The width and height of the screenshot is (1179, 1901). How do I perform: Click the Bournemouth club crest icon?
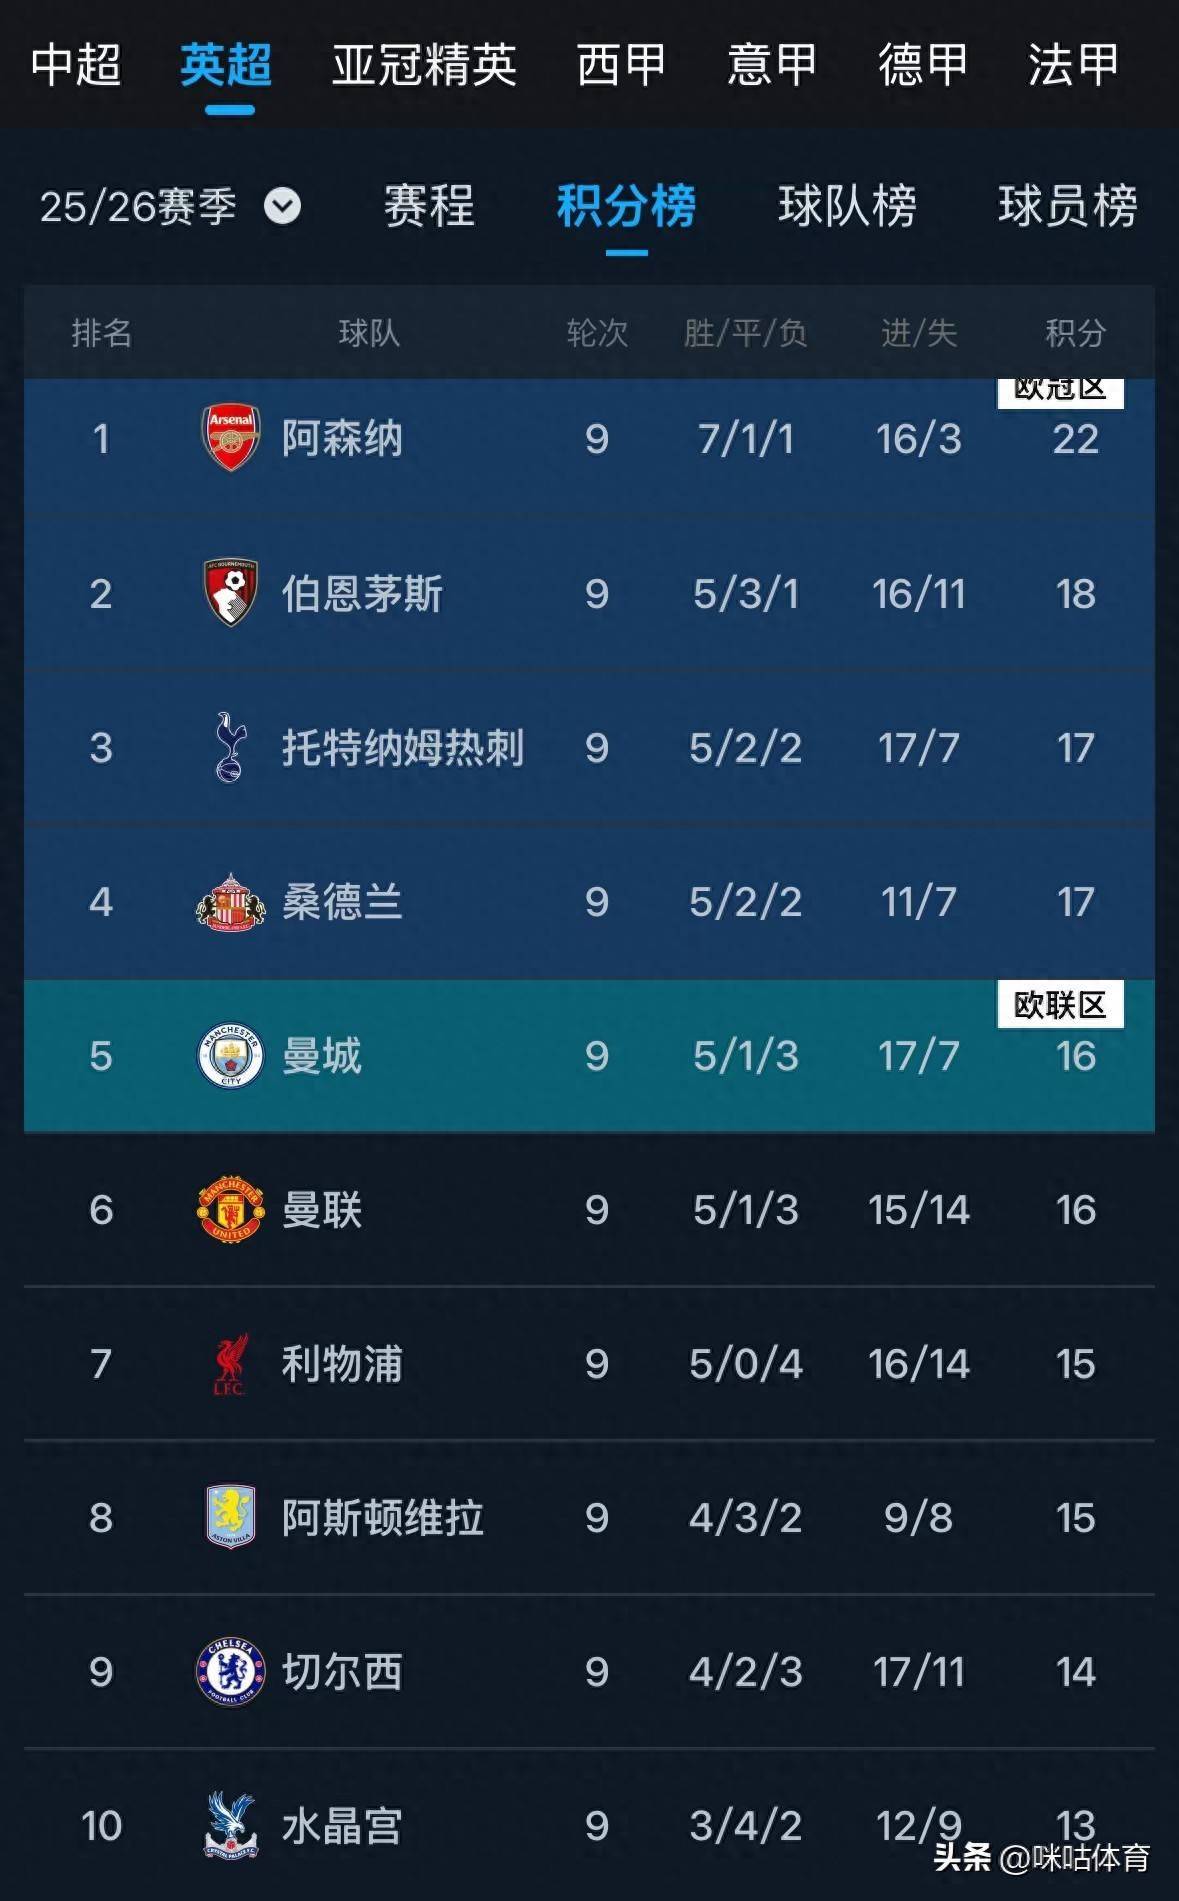[231, 593]
